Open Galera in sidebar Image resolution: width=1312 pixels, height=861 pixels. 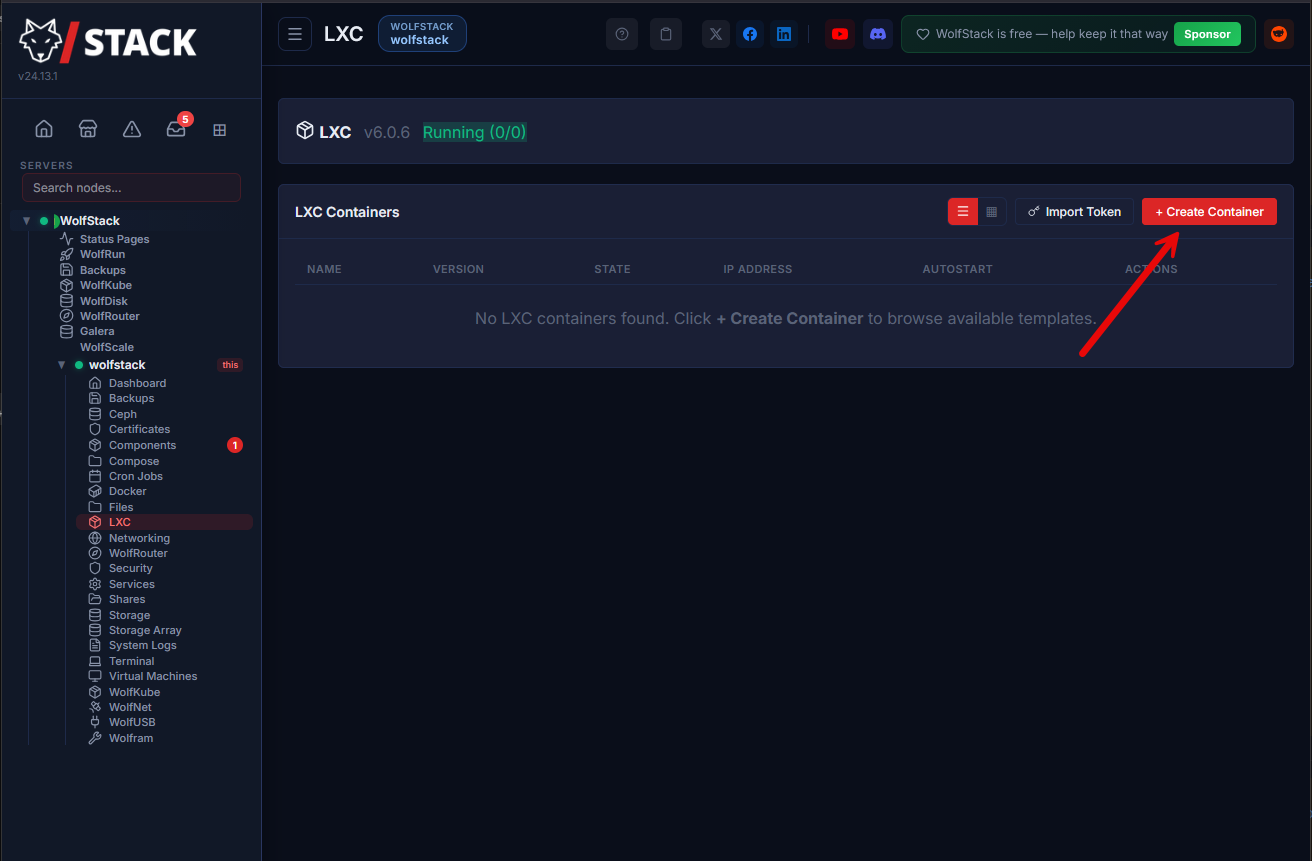97,331
